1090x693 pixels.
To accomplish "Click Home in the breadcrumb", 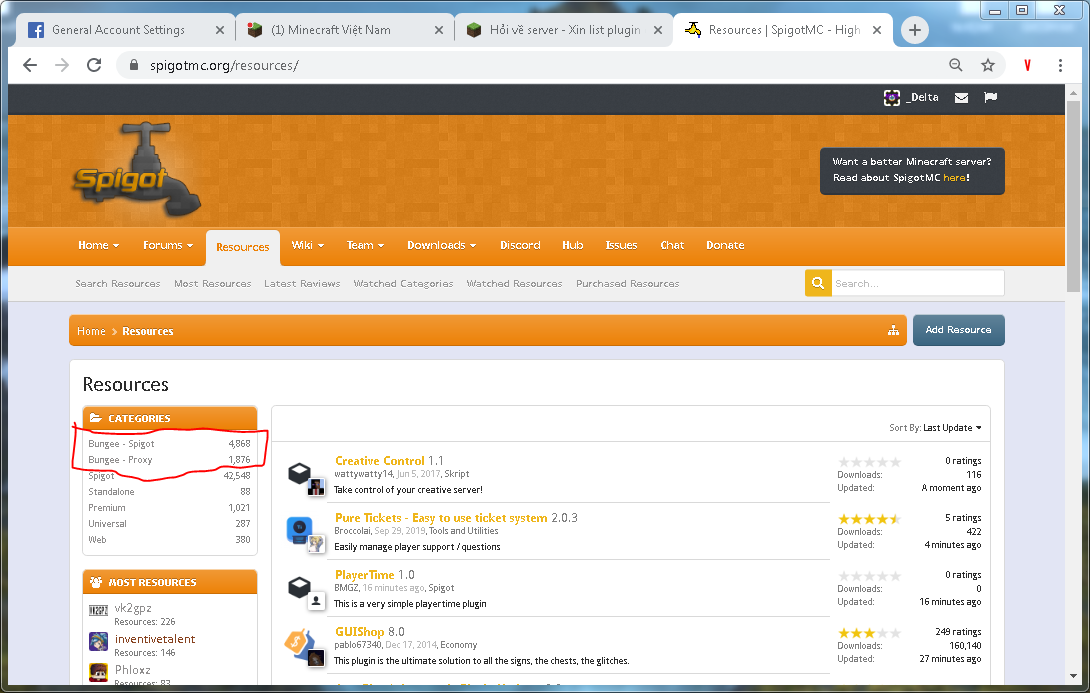I will tap(91, 331).
